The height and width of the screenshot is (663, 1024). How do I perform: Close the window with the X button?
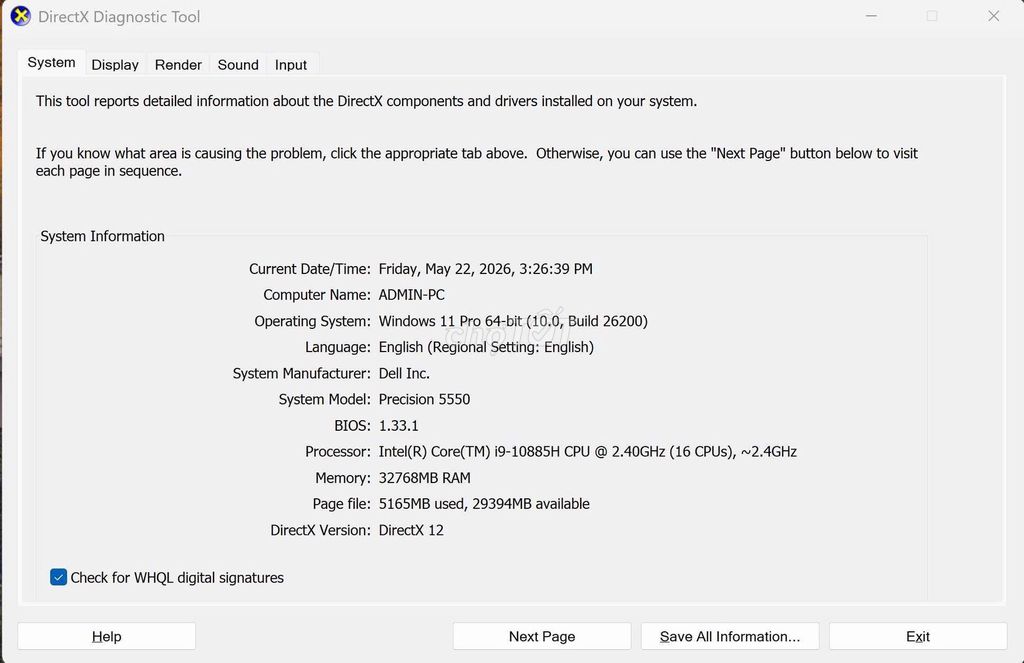[993, 16]
